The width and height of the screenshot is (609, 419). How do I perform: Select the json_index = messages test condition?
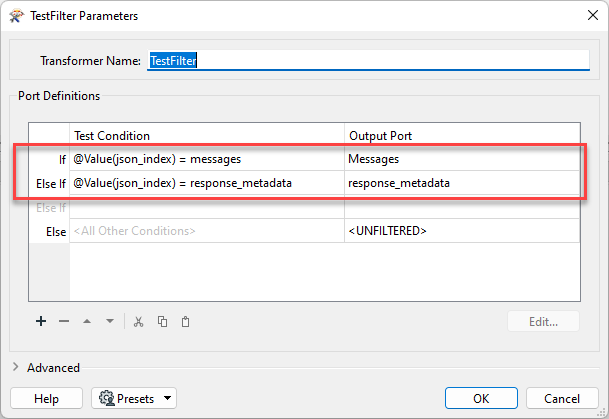click(x=207, y=159)
